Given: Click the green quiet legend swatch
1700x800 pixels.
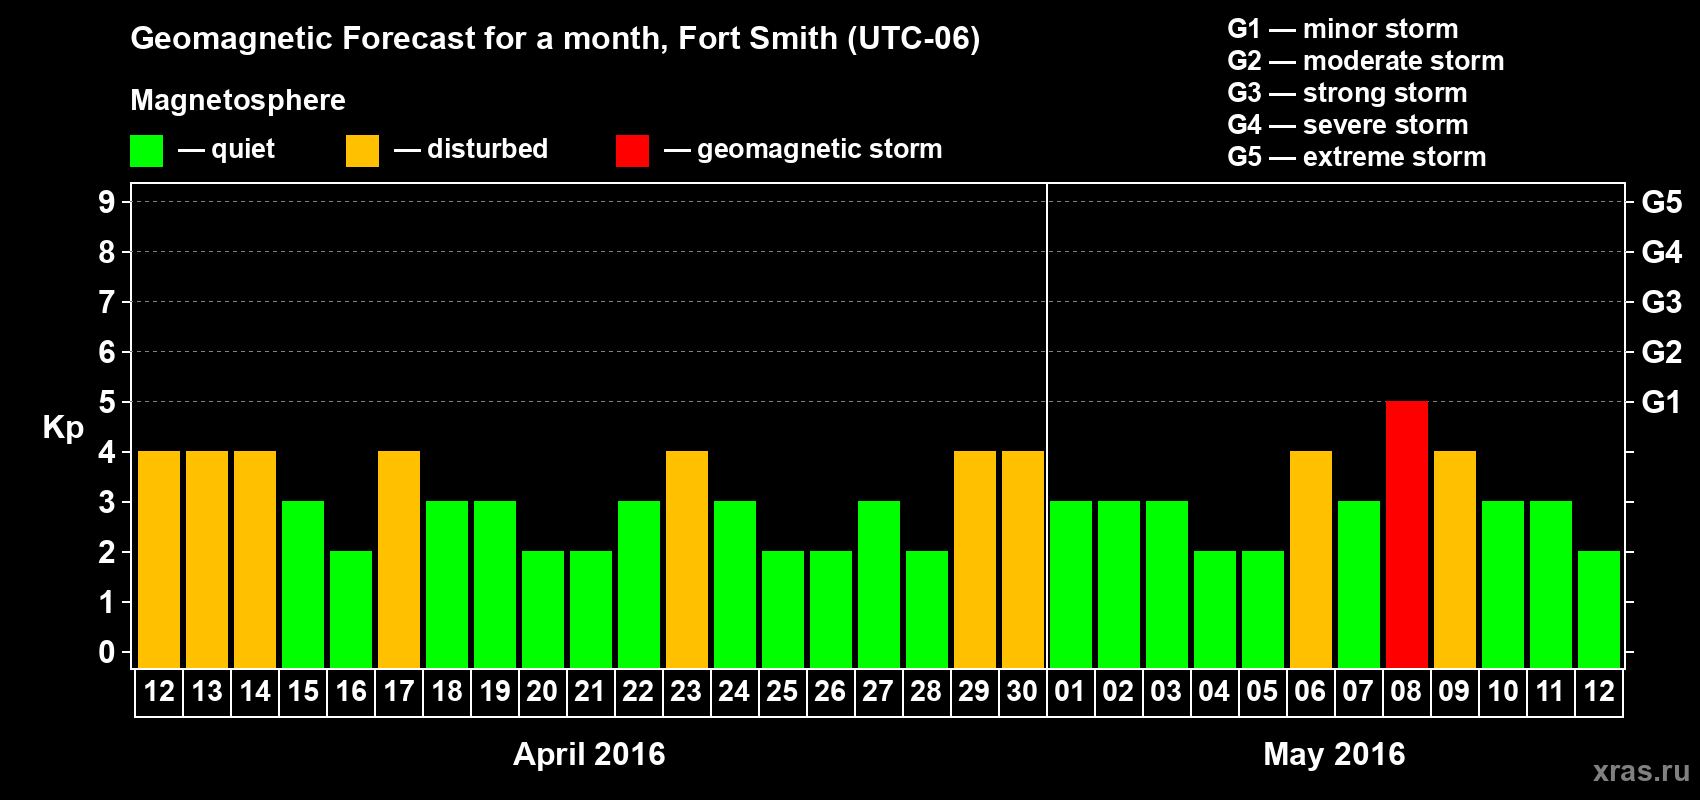Looking at the screenshot, I should pos(147,151).
